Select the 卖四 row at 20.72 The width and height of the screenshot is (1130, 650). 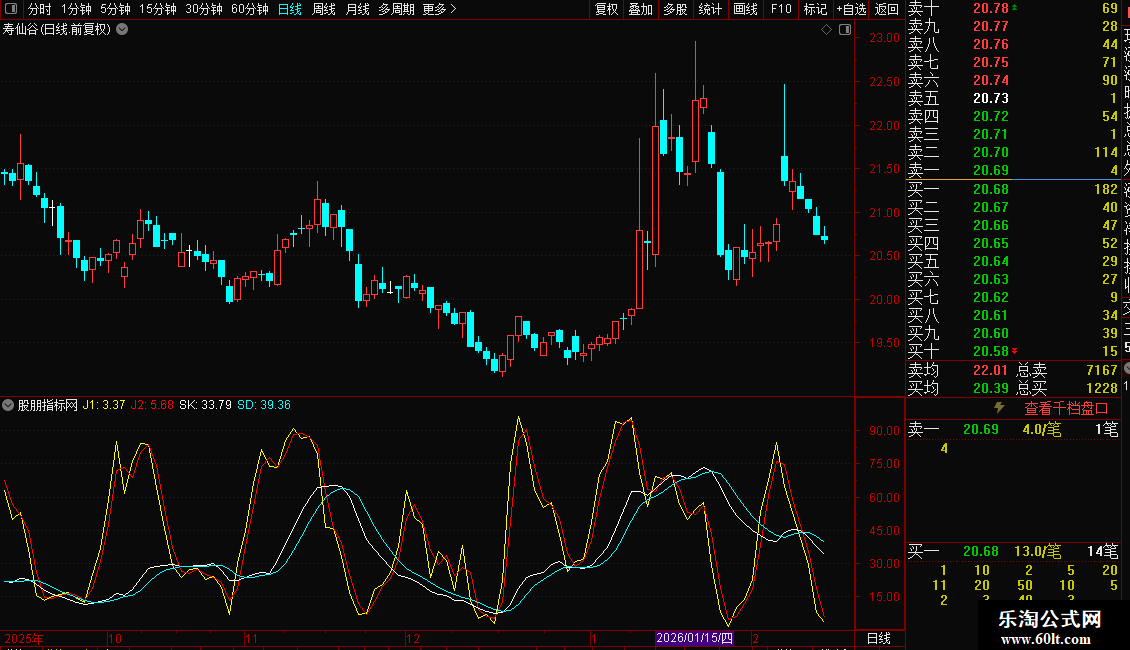coord(1013,116)
